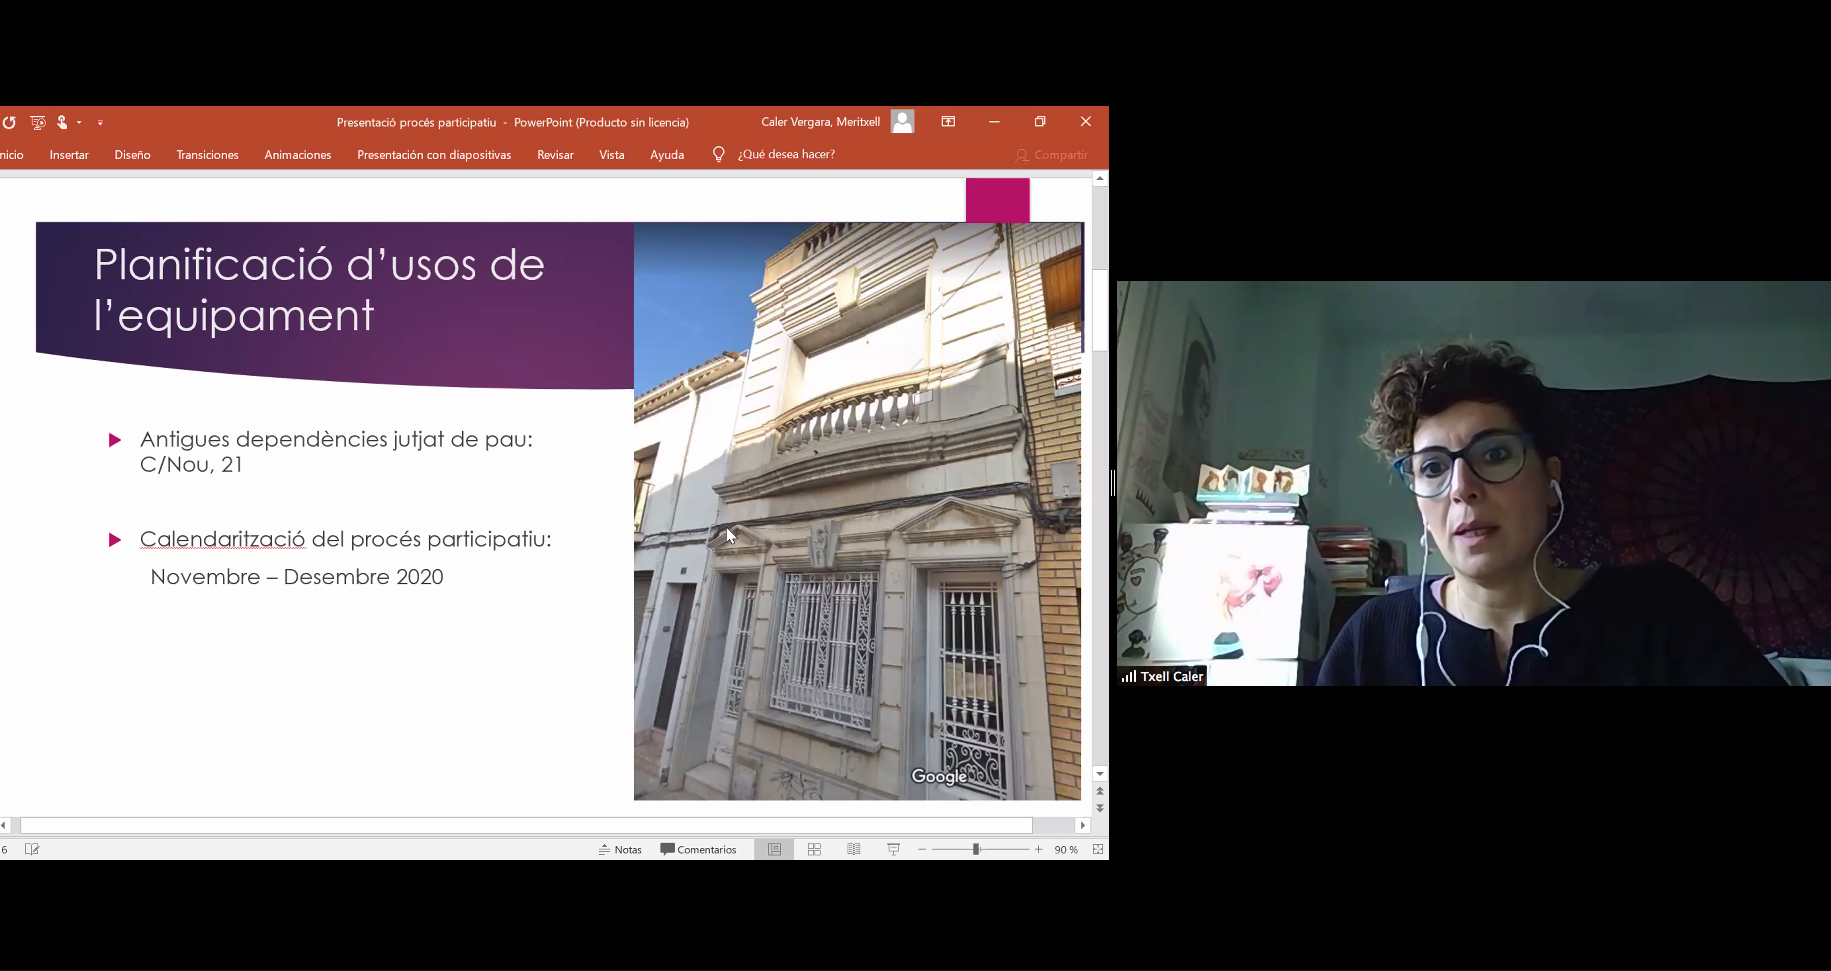This screenshot has width=1831, height=971.
Task: Click the Redo icon in quick access toolbar
Action: point(9,123)
